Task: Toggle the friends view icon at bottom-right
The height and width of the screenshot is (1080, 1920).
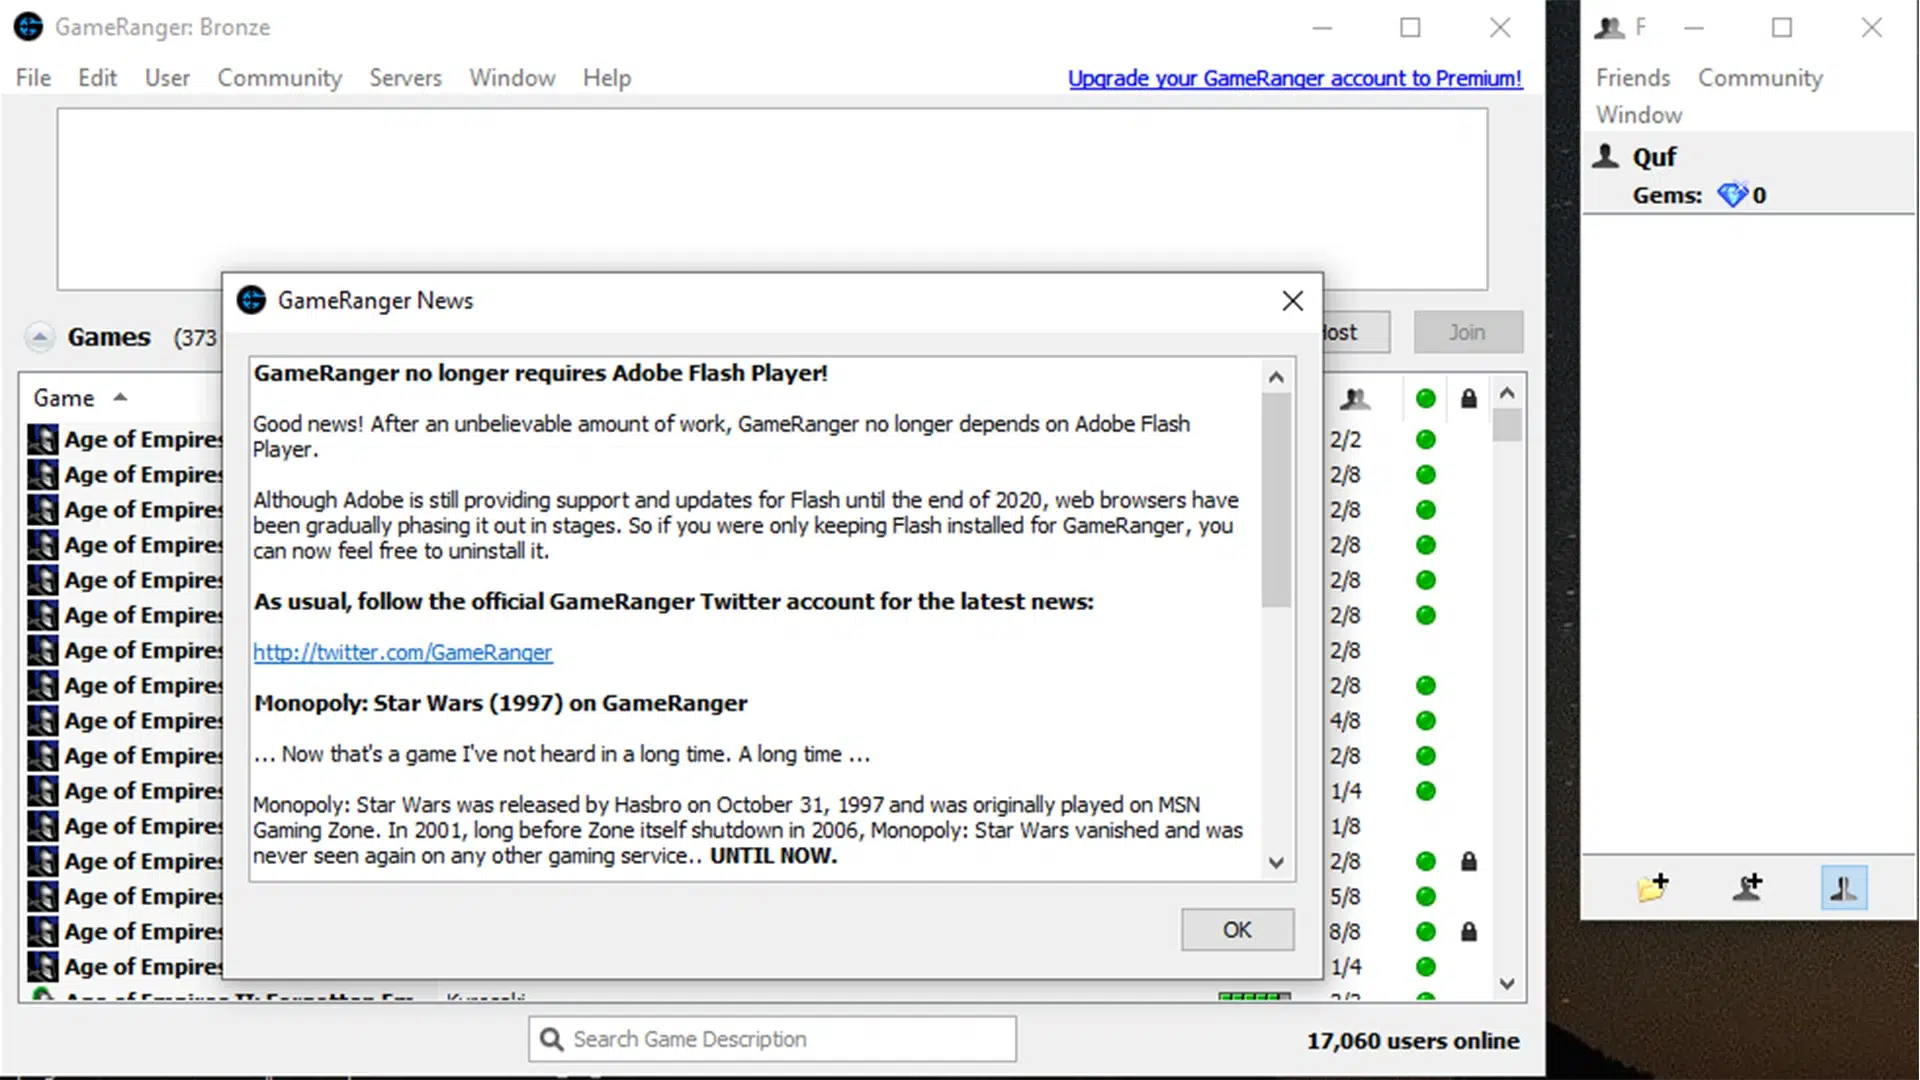Action: [x=1844, y=888]
